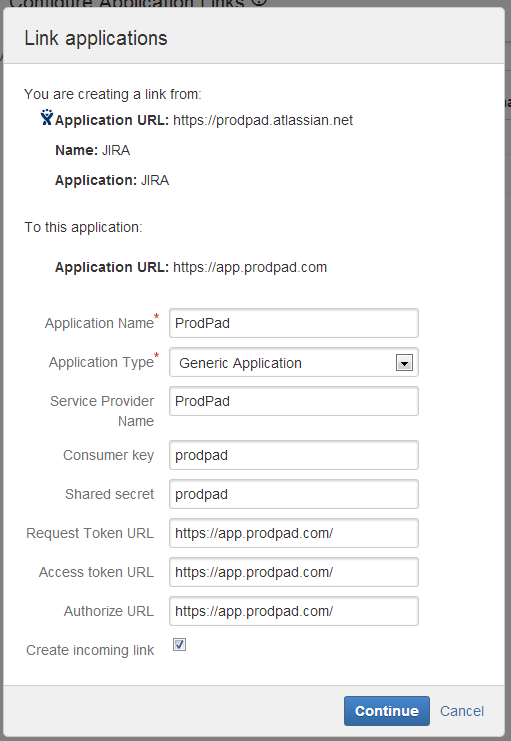This screenshot has width=511, height=741.
Task: Click the Continue button
Action: [x=387, y=711]
